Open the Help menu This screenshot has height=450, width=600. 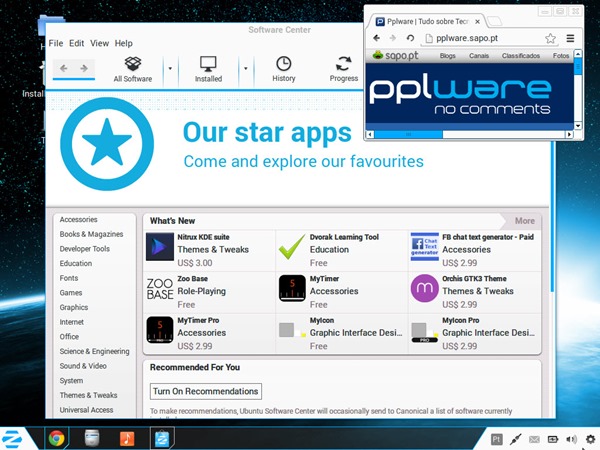pyautogui.click(x=124, y=43)
